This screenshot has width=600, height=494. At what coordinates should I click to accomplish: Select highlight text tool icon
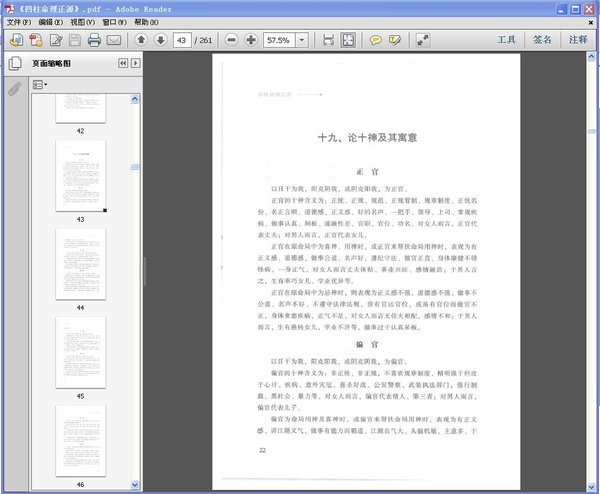pyautogui.click(x=395, y=40)
